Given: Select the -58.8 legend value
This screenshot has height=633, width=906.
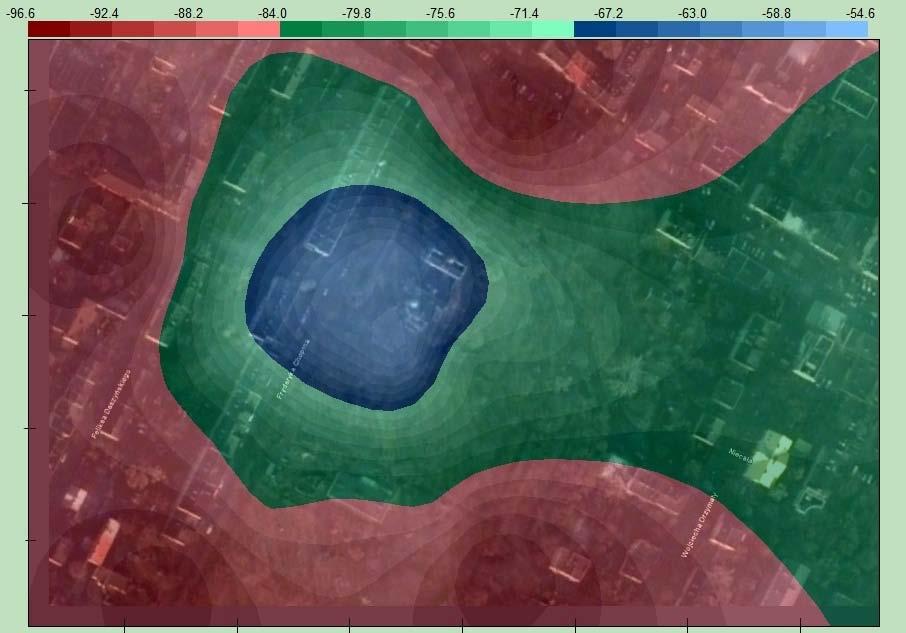Looking at the screenshot, I should (x=776, y=13).
